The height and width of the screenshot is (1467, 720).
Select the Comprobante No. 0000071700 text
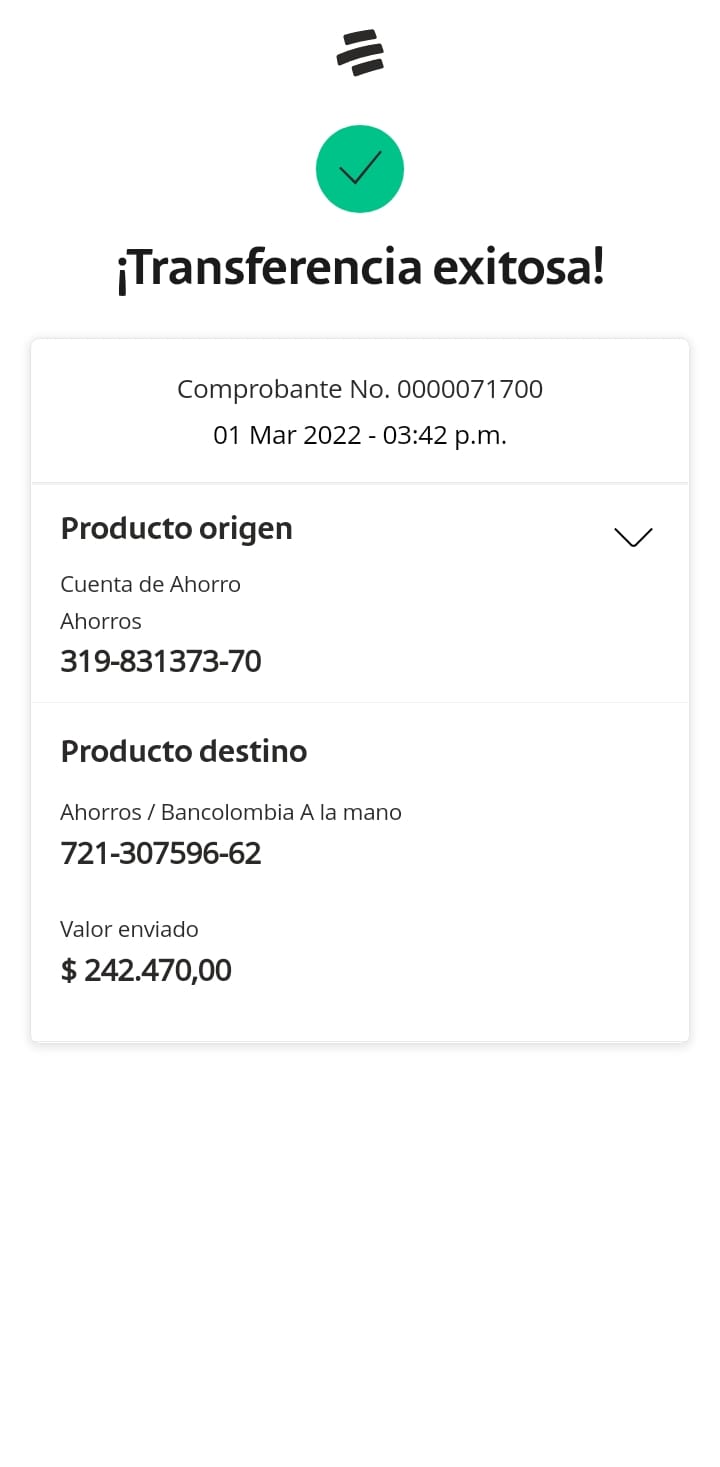(360, 389)
